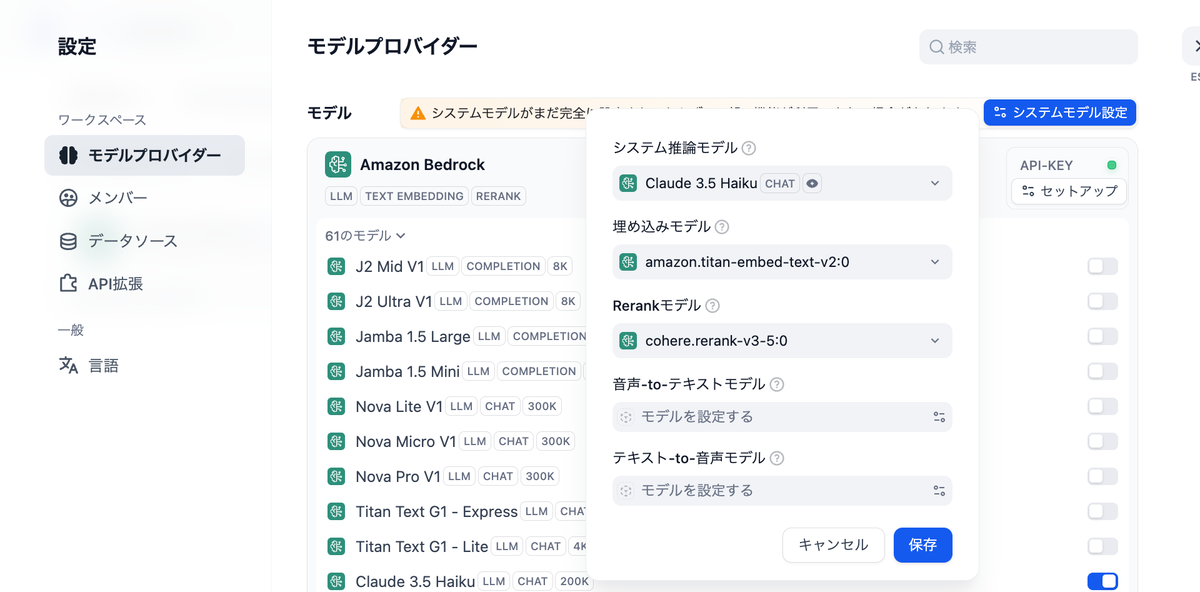Click the Nova Lite V1 model icon
Screen dimensions: 1200x592
tap(336, 406)
